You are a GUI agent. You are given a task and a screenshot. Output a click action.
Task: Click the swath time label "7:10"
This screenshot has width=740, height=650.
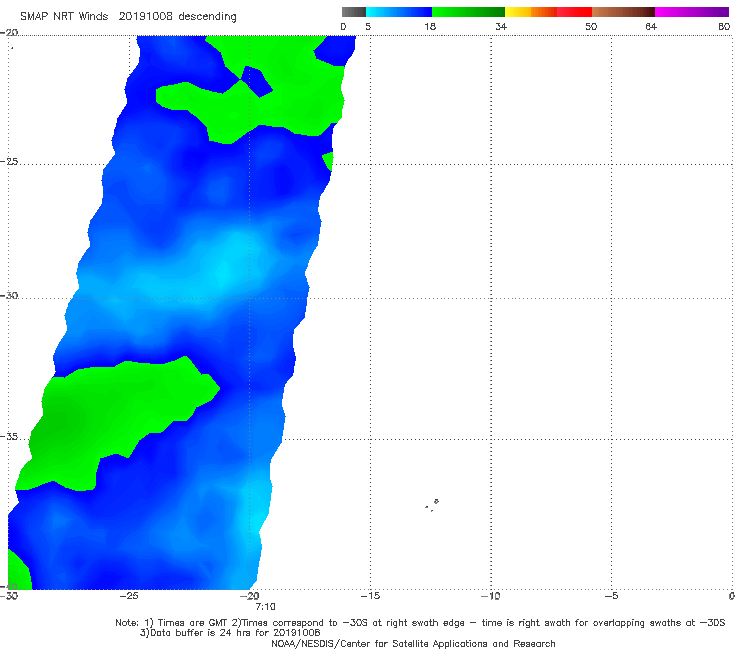pos(265,607)
